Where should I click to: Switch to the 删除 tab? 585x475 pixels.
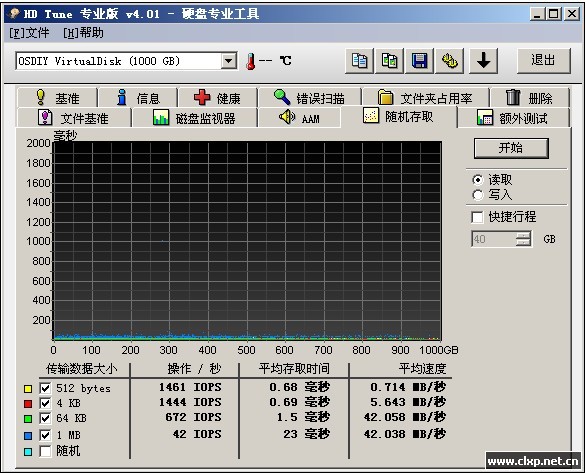(530, 98)
